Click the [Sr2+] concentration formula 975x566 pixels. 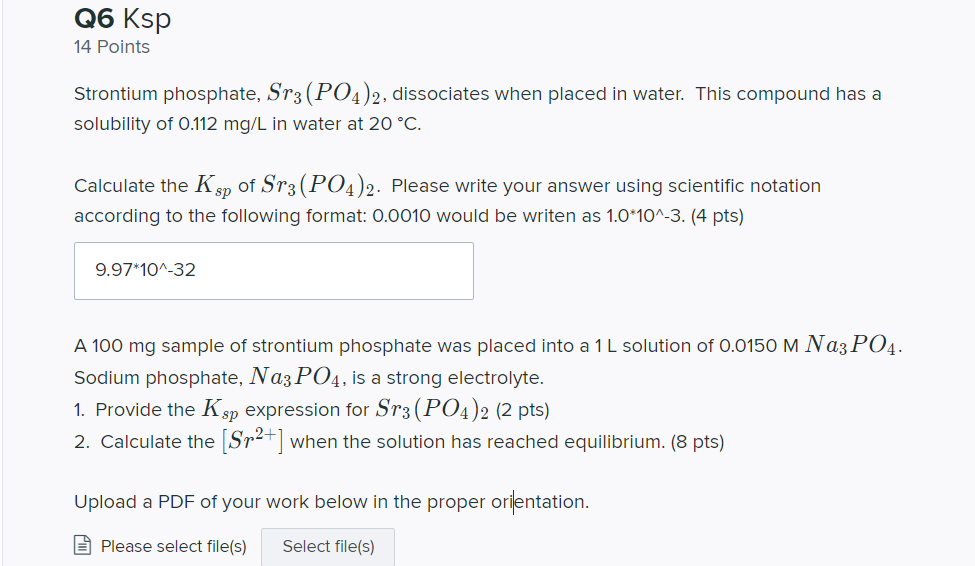pos(252,440)
